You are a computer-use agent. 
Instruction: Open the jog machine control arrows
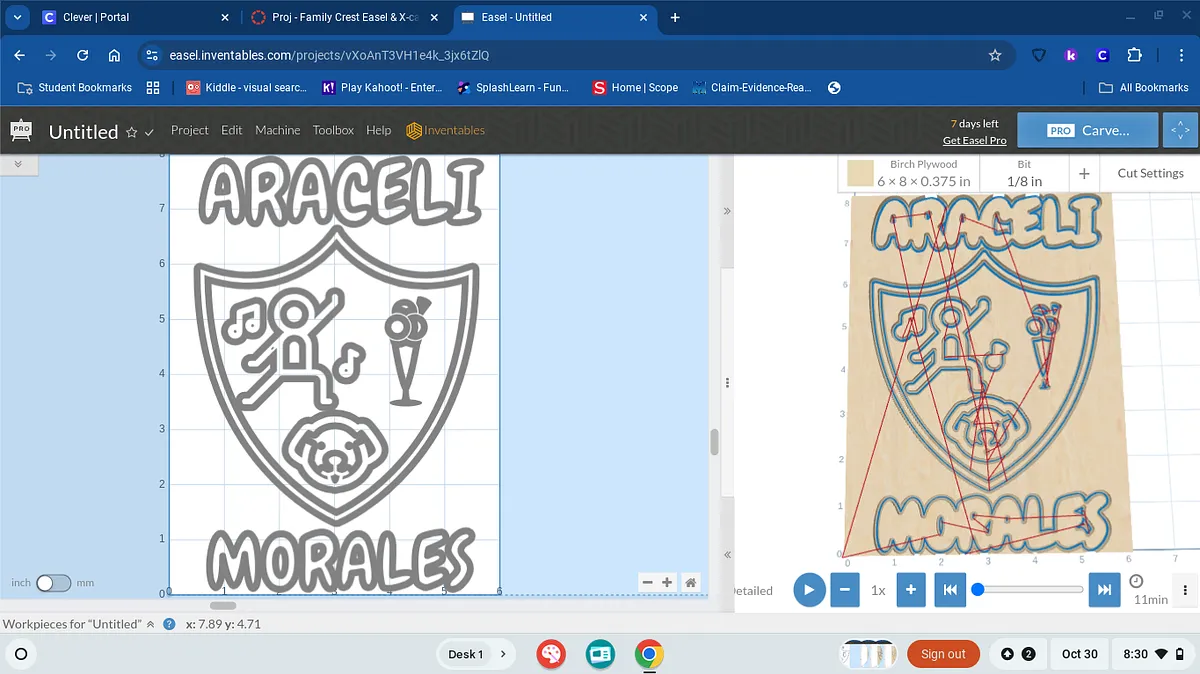(x=1180, y=130)
